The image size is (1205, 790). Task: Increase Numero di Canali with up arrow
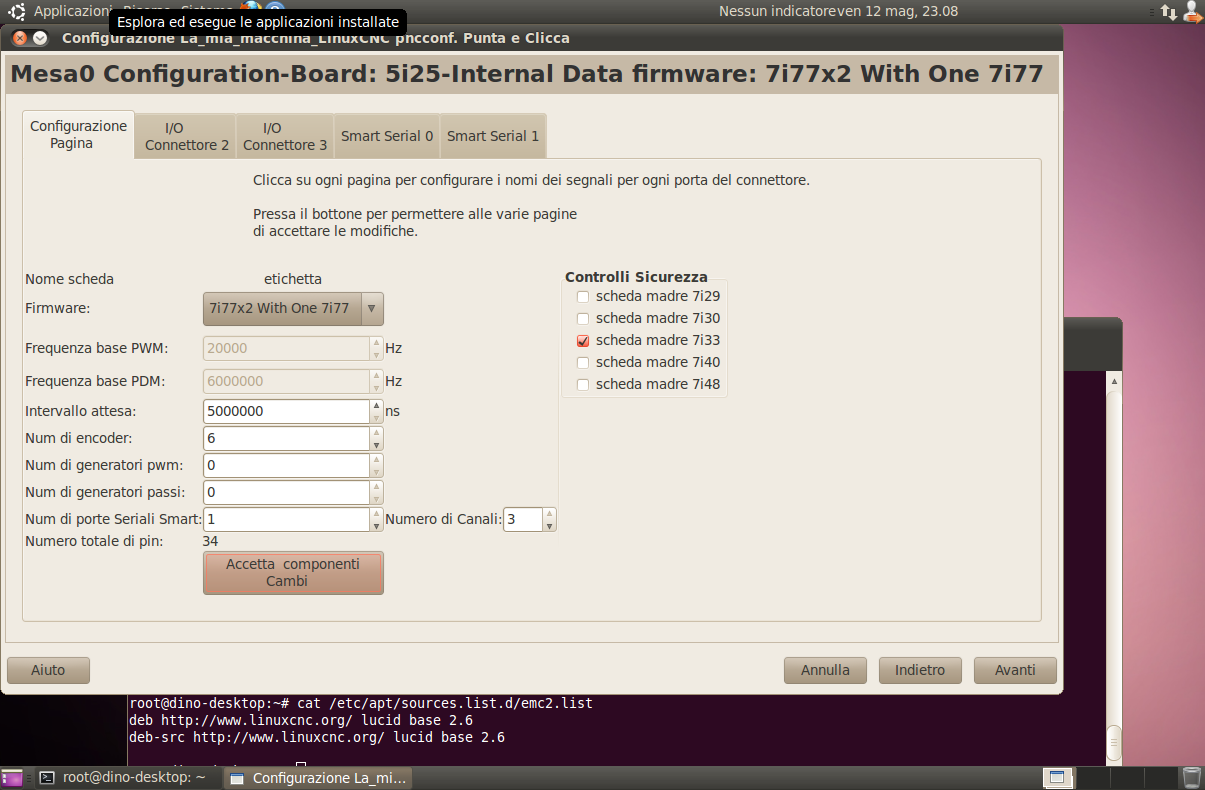point(549,513)
